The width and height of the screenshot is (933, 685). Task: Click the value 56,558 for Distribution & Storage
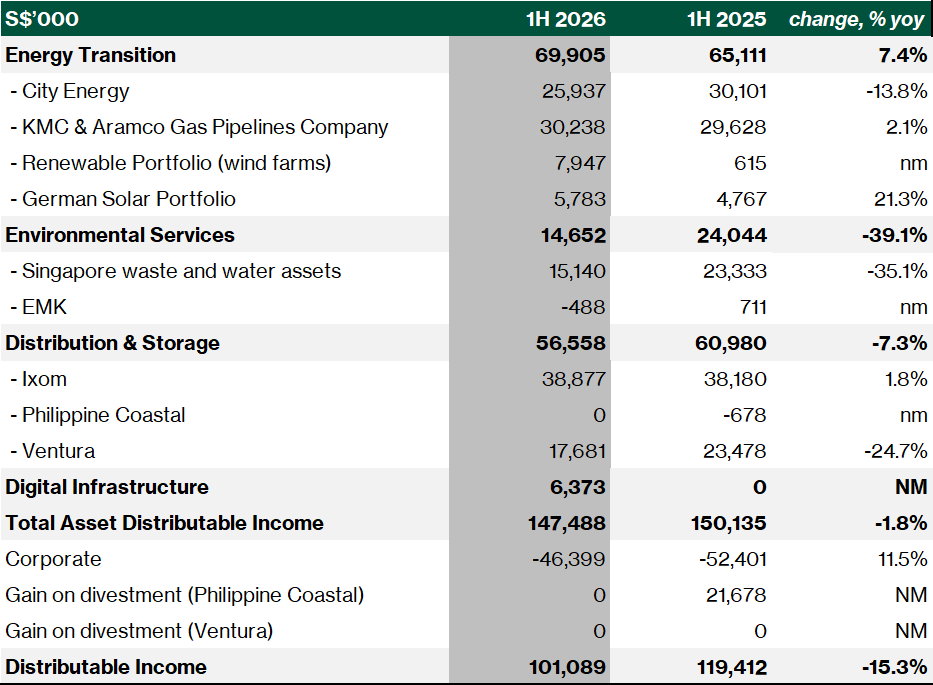coord(571,343)
